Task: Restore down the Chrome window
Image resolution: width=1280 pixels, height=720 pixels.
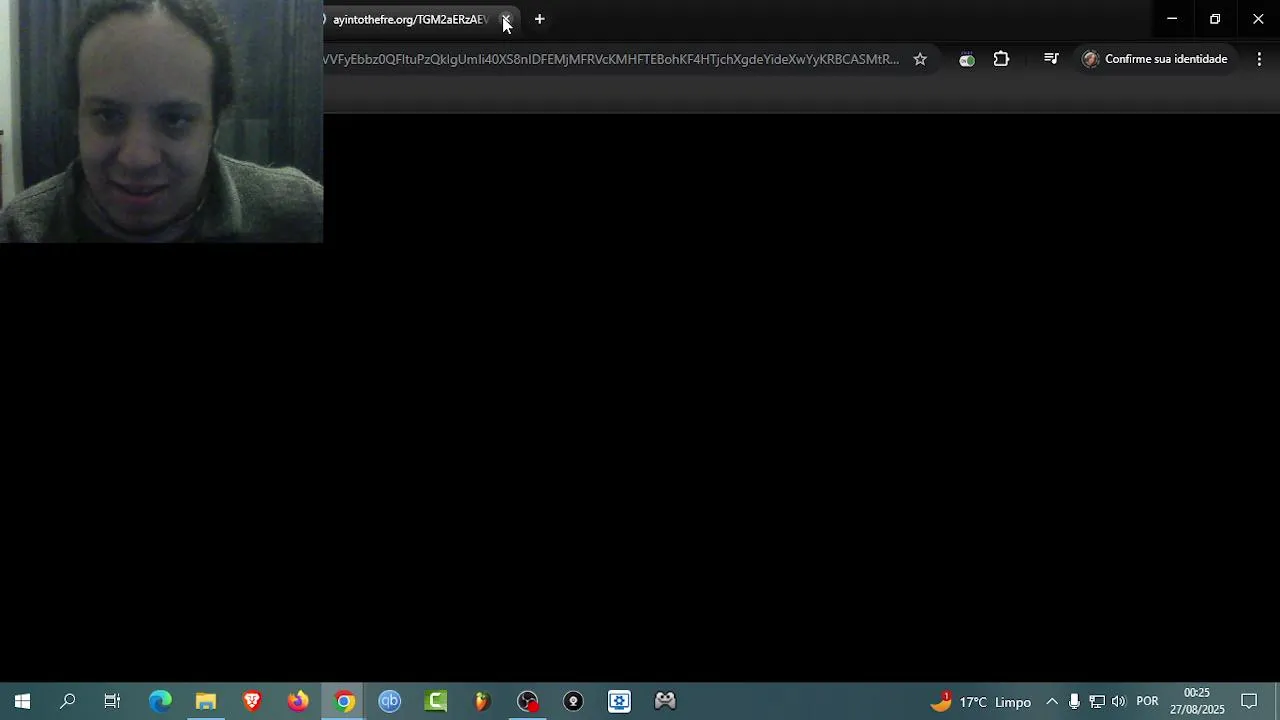Action: tap(1215, 19)
